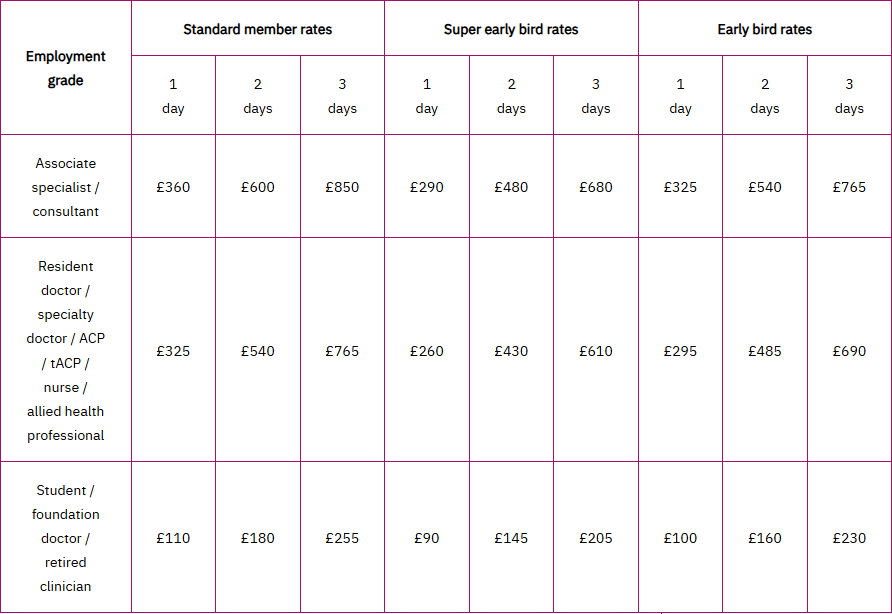Select the £290 super early bird price
The height and width of the screenshot is (614, 892).
click(x=427, y=187)
